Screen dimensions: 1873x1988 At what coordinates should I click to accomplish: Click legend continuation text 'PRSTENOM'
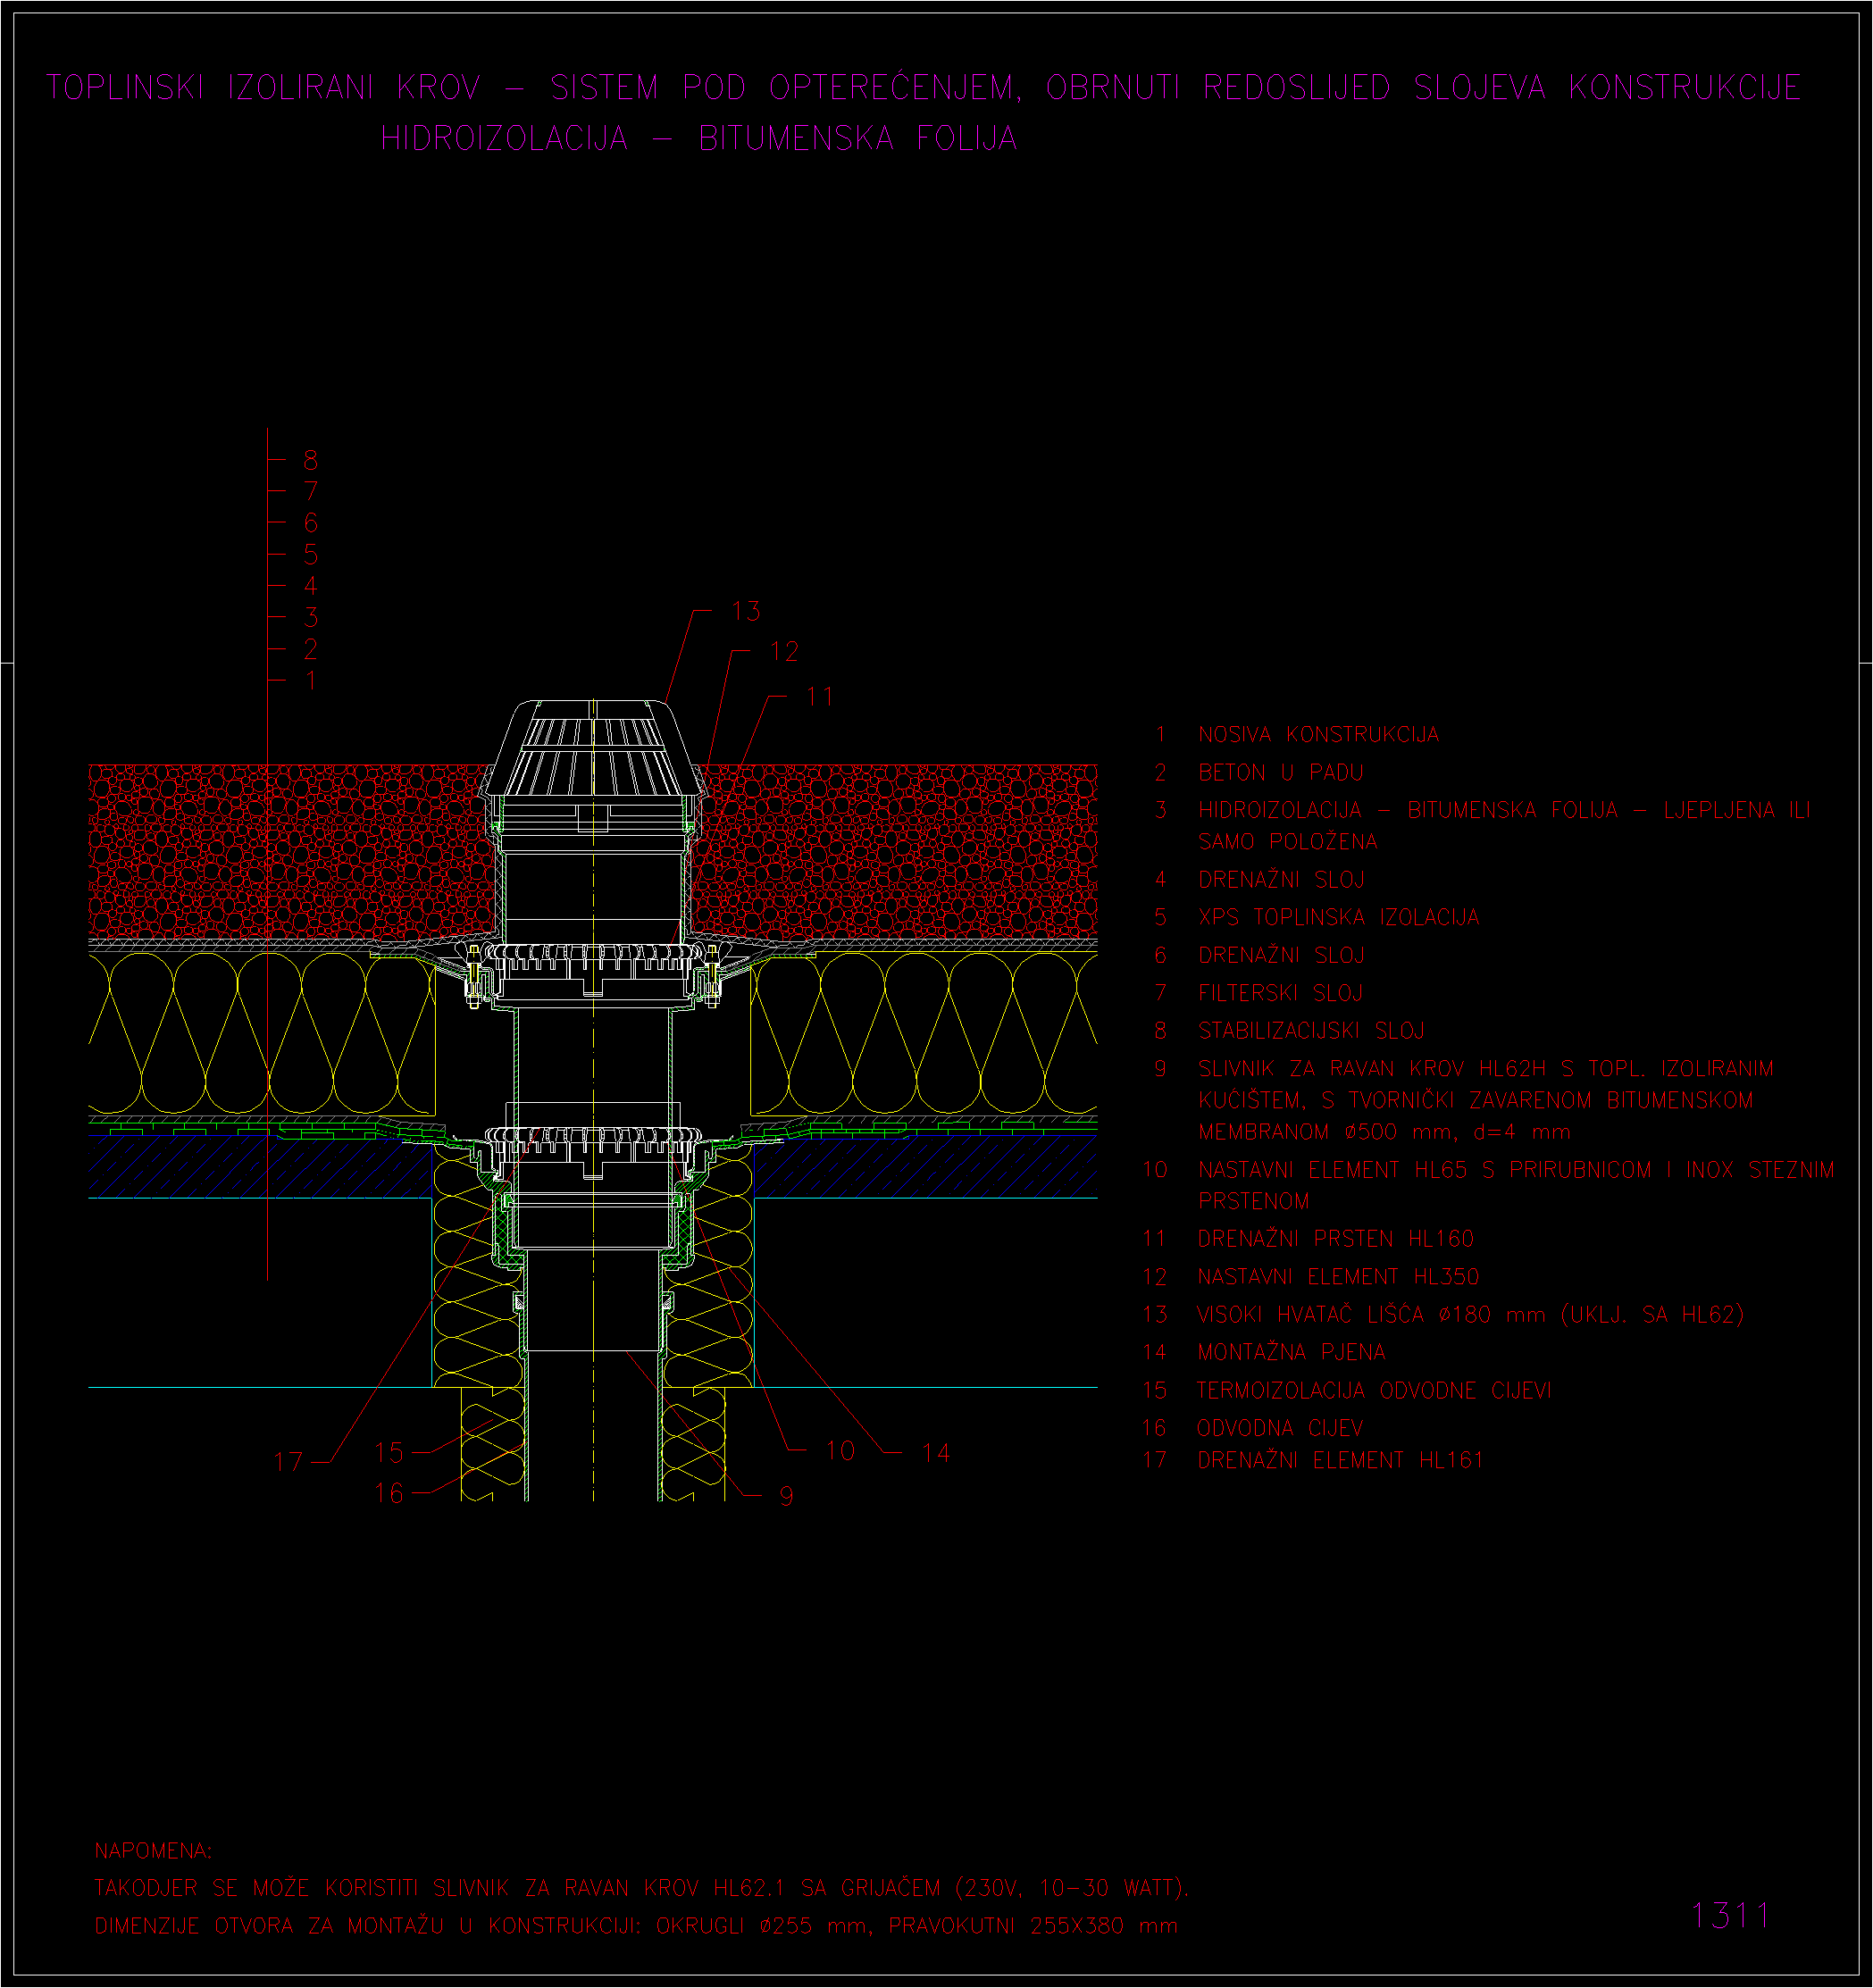coord(1253,1202)
